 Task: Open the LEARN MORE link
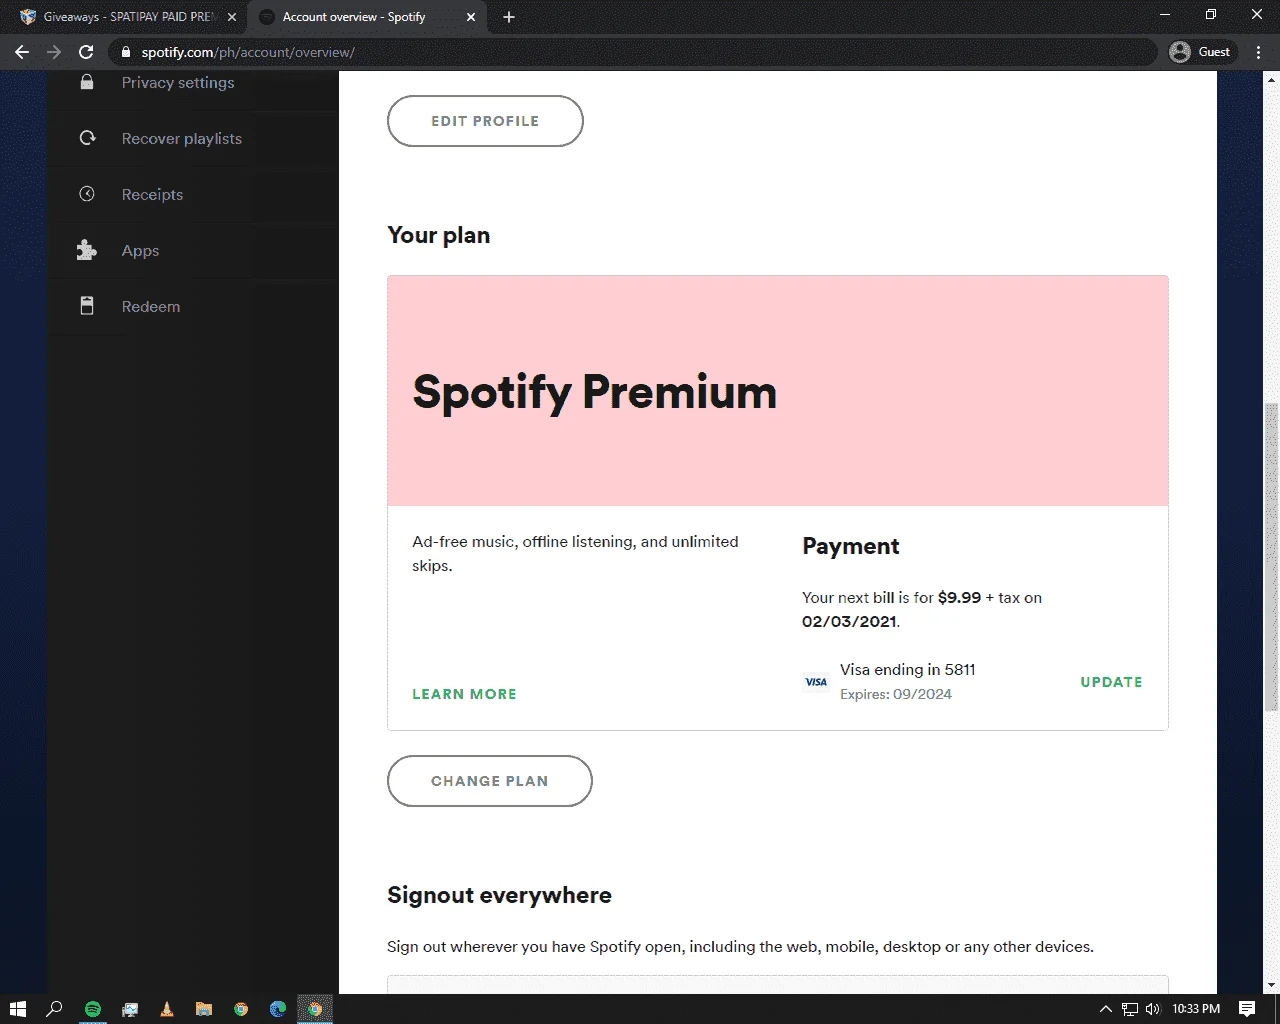click(x=464, y=694)
